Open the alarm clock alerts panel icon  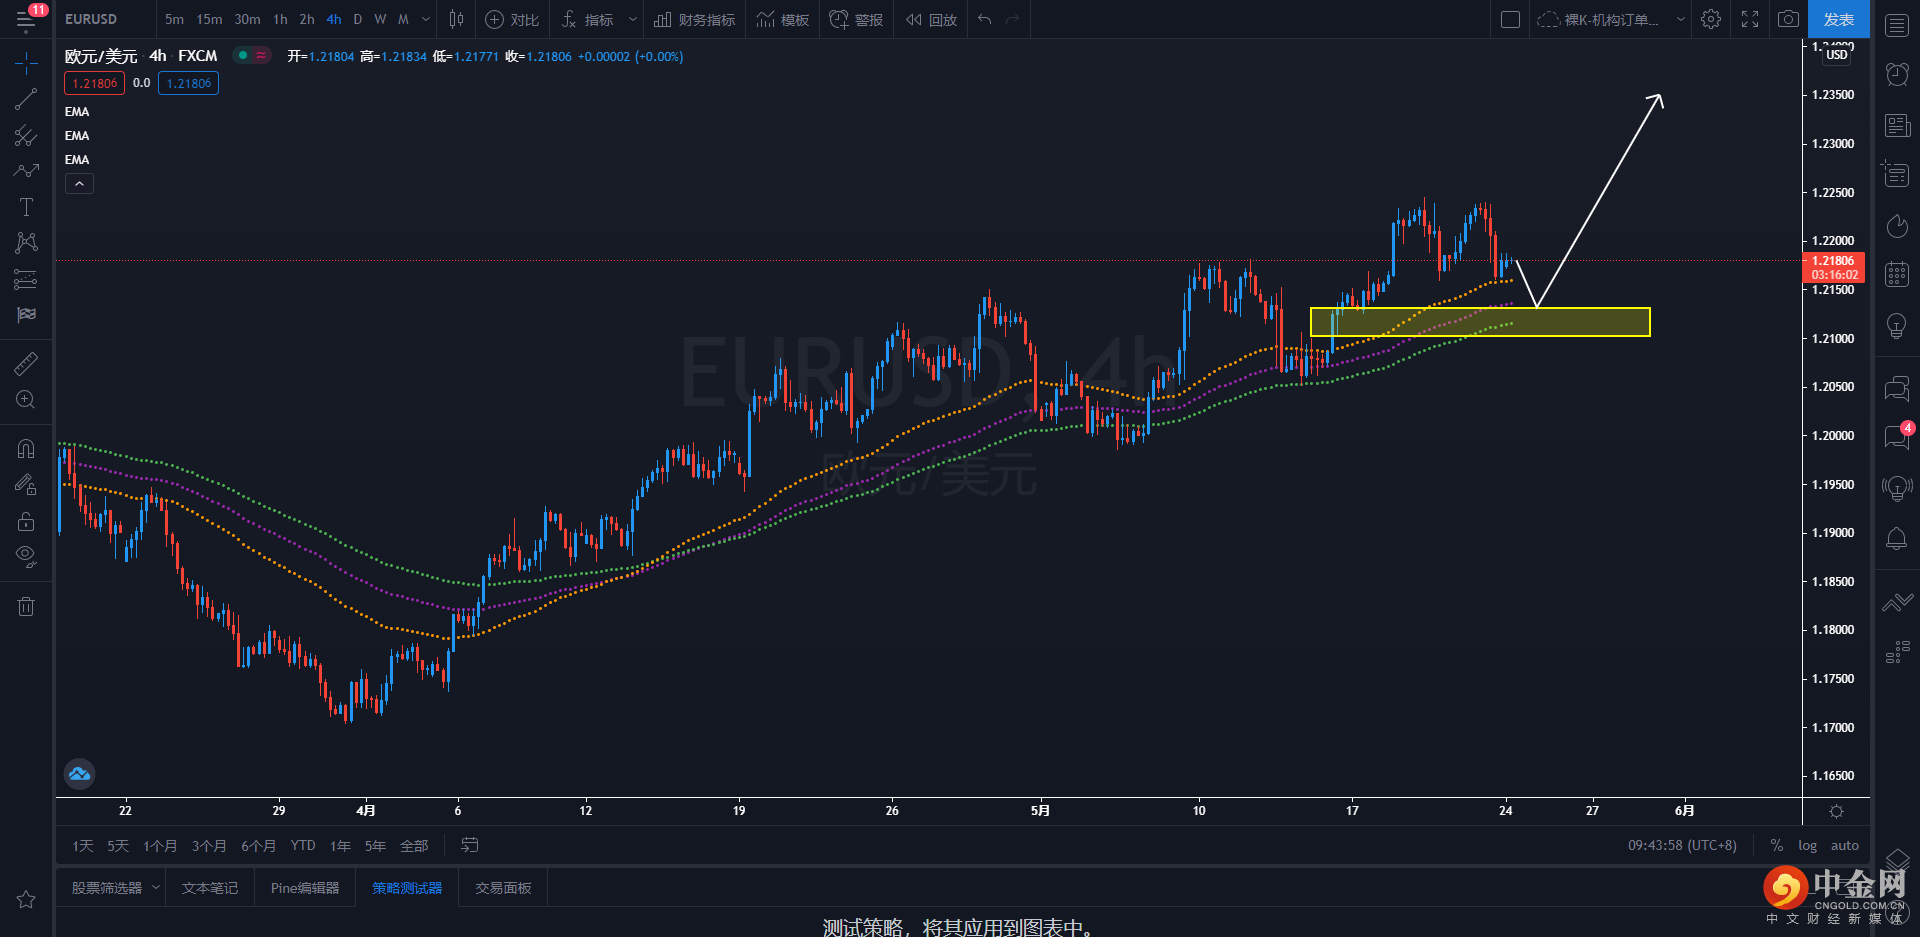point(1897,74)
